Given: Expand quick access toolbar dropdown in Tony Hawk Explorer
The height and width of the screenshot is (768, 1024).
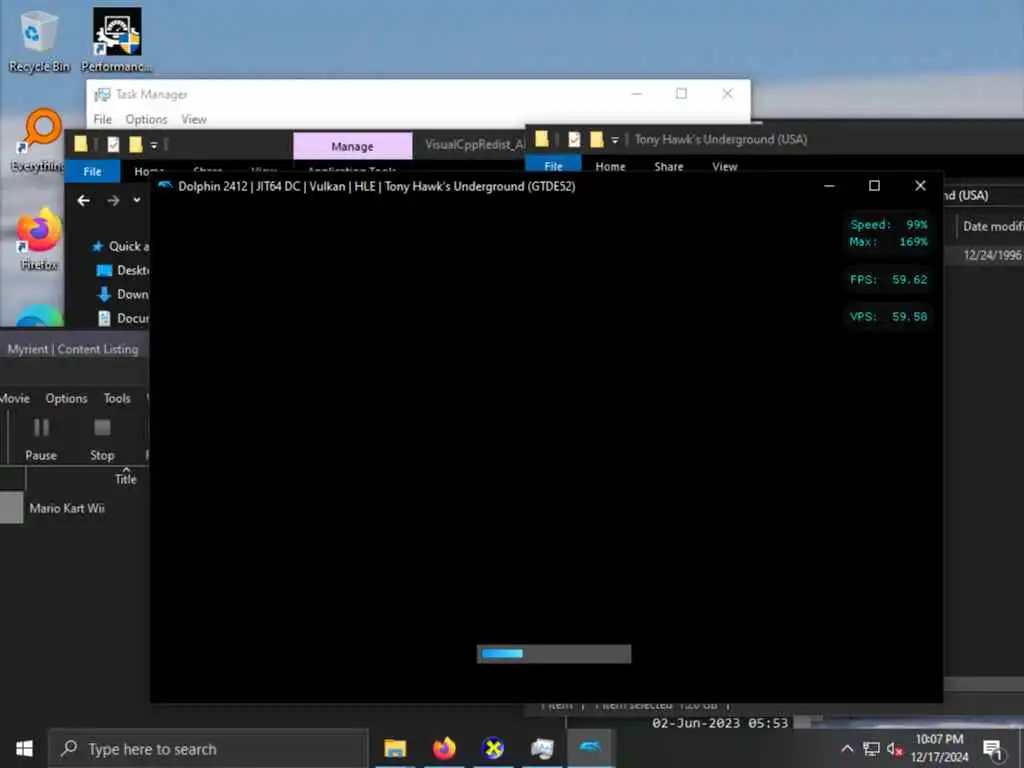Looking at the screenshot, I should click(615, 140).
